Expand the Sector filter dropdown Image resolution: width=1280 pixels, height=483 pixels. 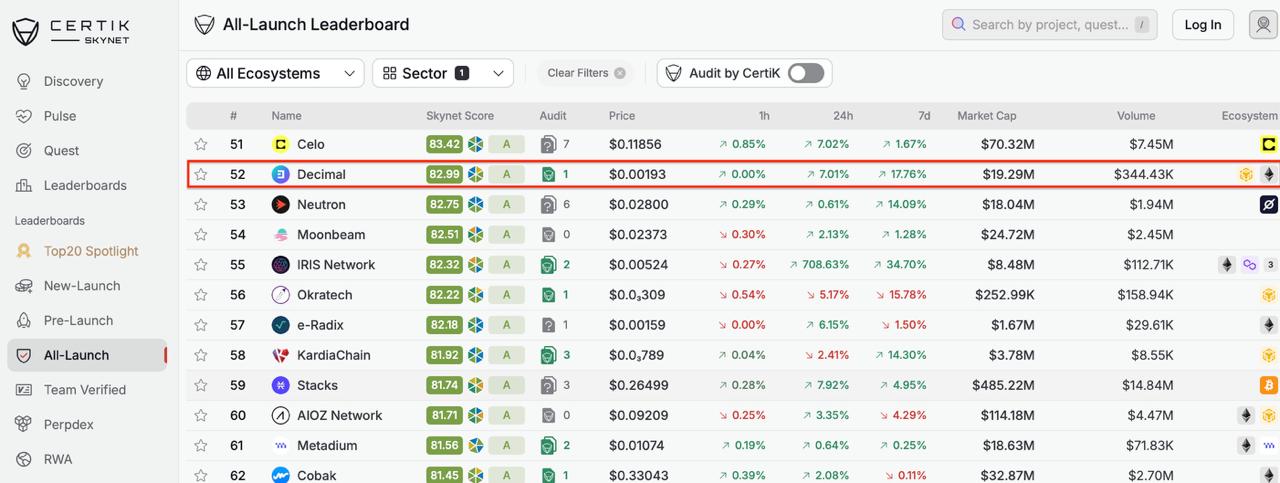coord(443,73)
